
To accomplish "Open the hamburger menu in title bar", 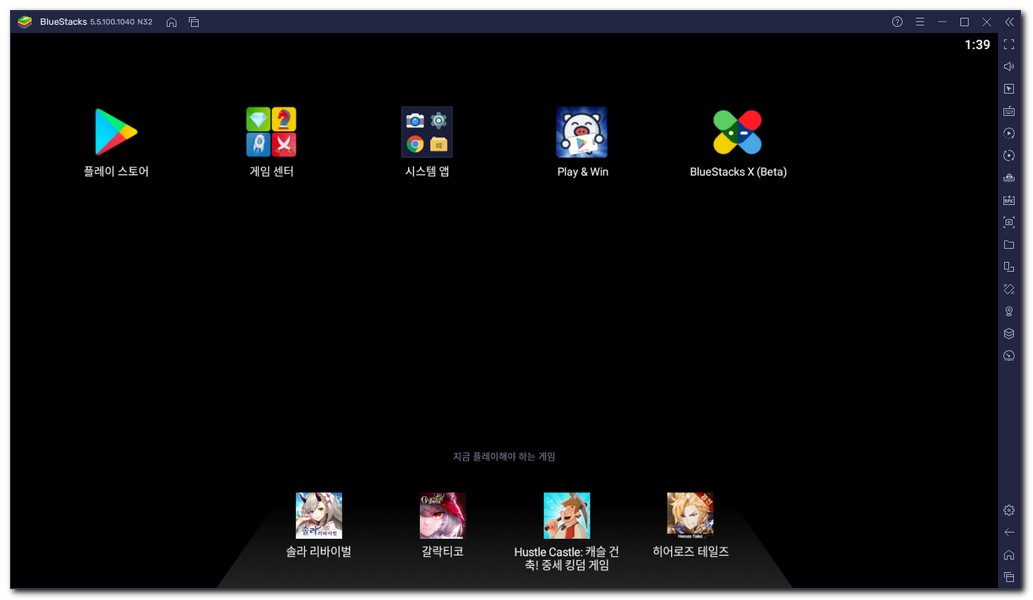I will (x=920, y=22).
